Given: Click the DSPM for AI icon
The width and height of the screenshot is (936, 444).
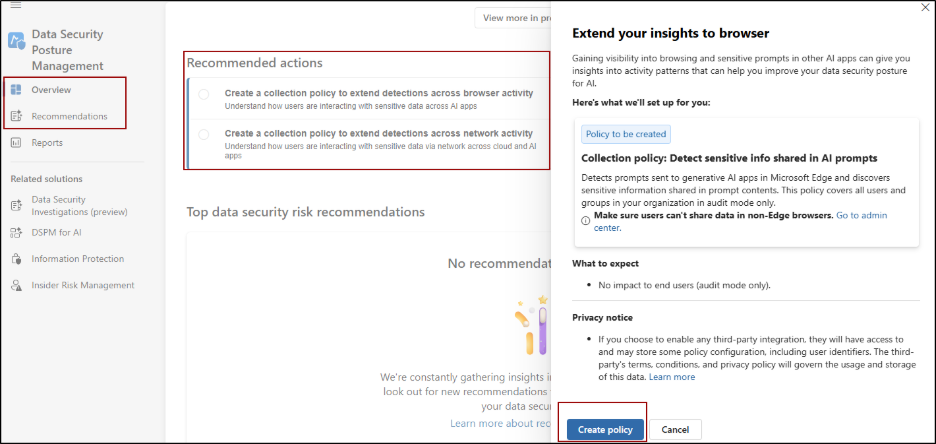Looking at the screenshot, I should [x=16, y=232].
